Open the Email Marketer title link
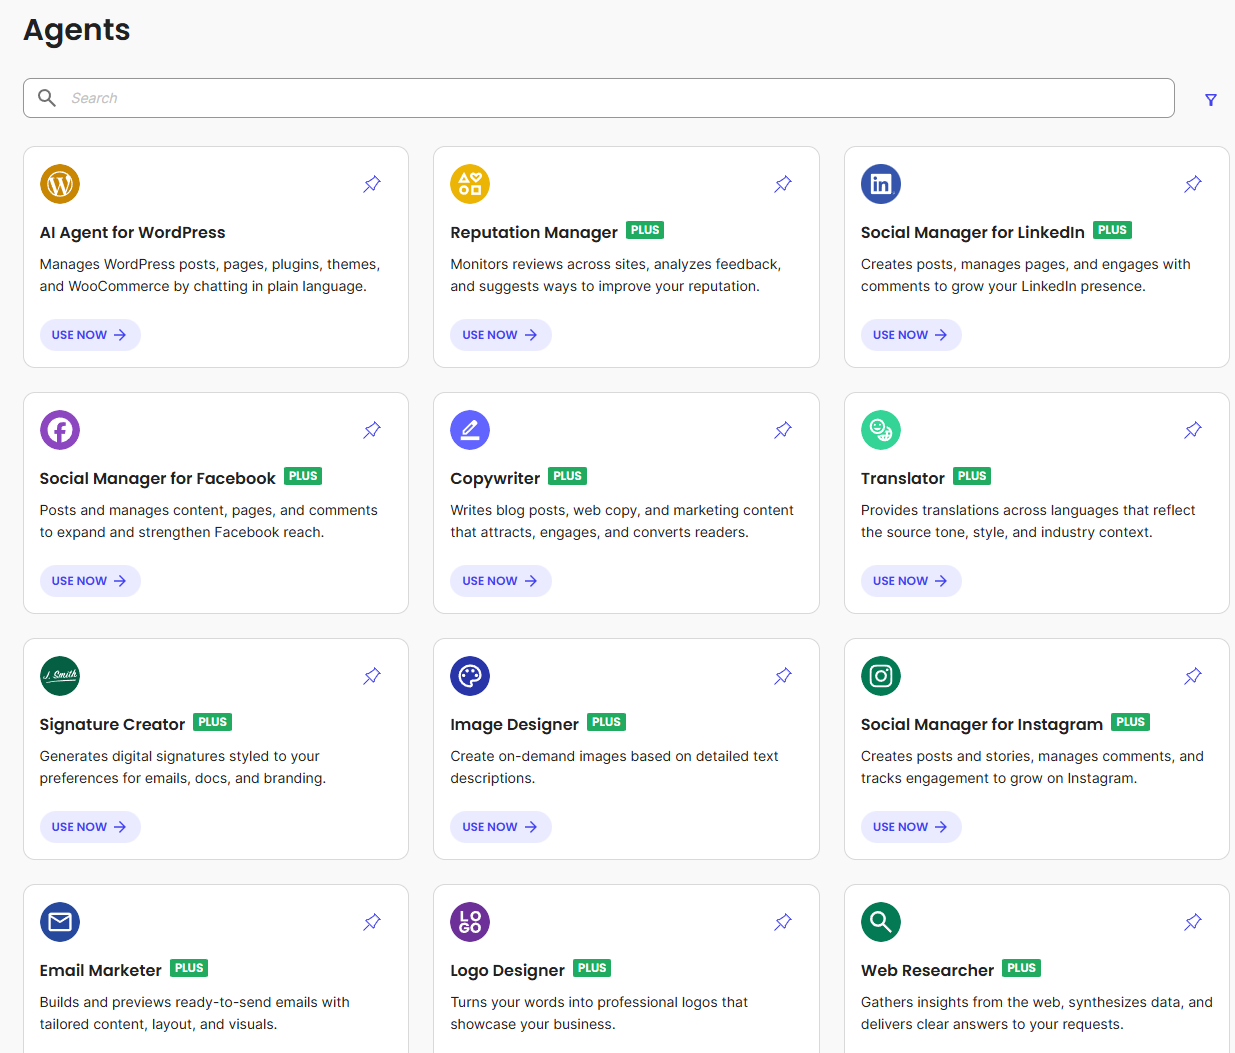Screen dimensions: 1235x1053 tap(100, 970)
